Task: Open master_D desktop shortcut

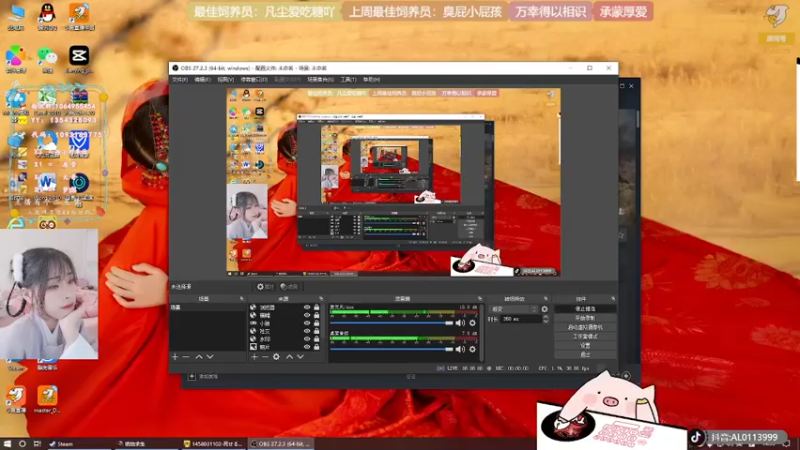Action: [47, 398]
